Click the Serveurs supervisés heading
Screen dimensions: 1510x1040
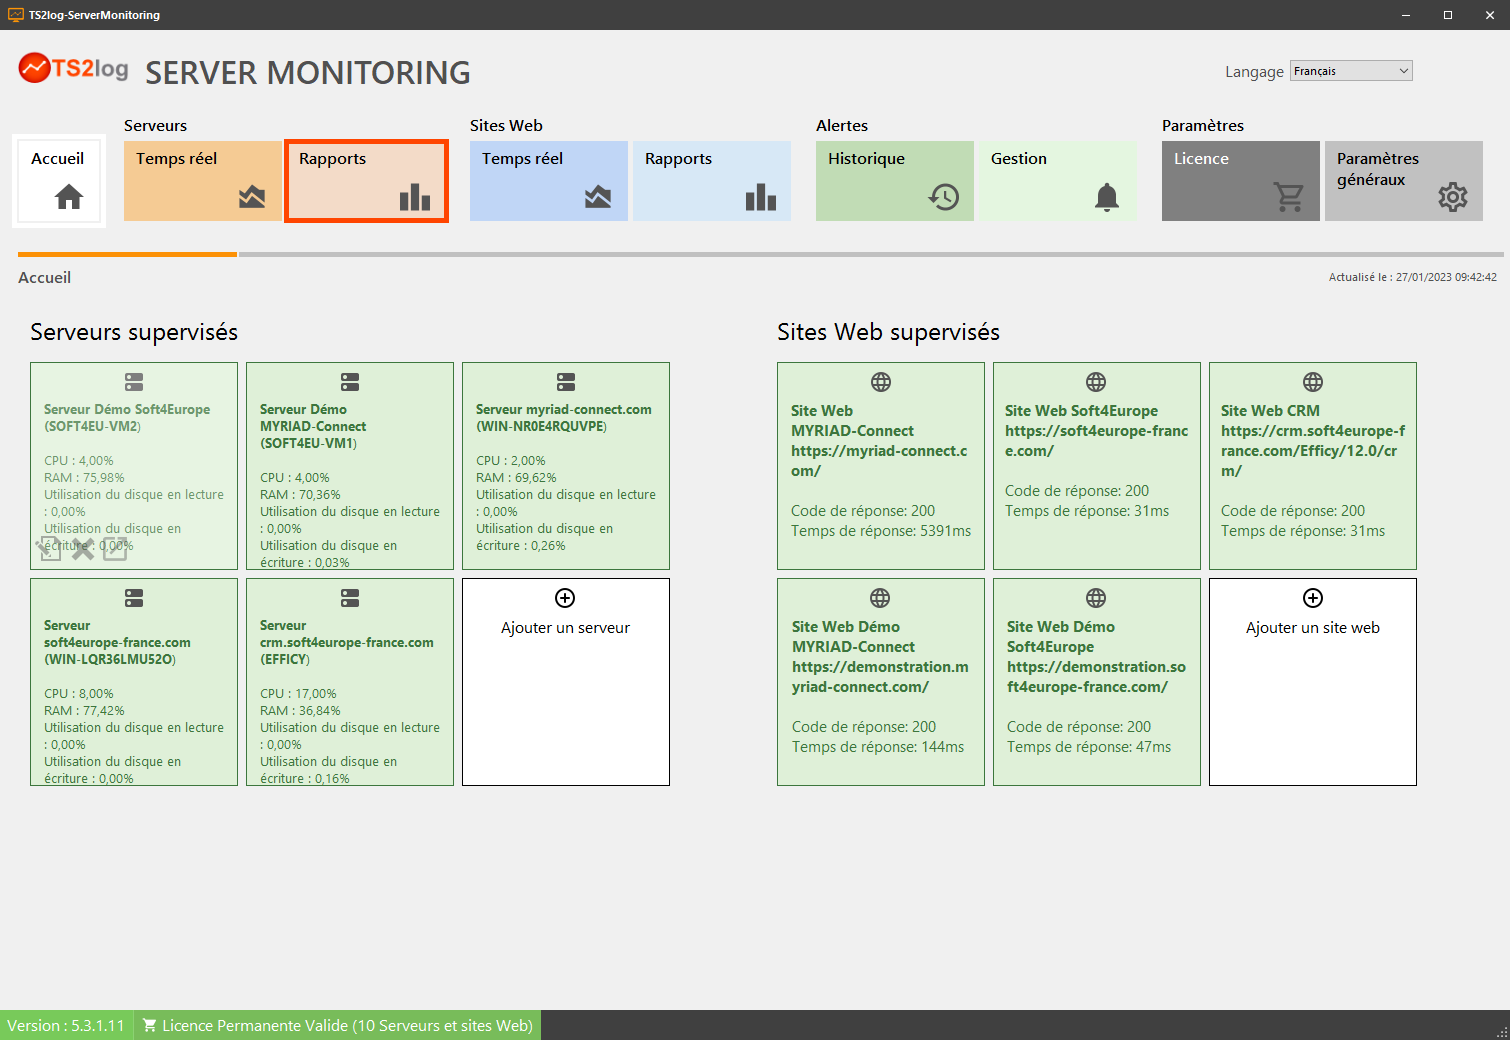point(134,332)
